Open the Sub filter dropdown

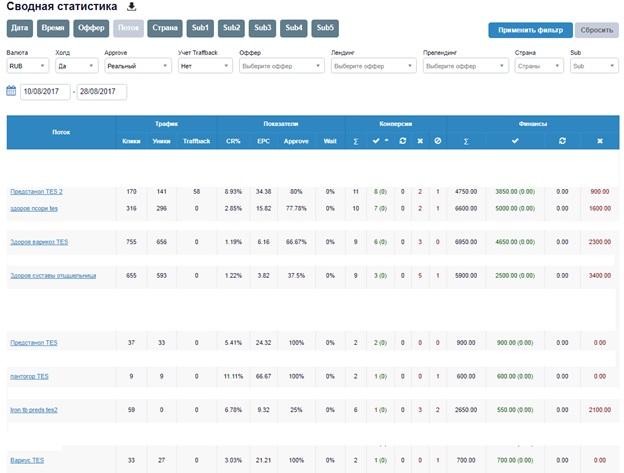point(594,66)
